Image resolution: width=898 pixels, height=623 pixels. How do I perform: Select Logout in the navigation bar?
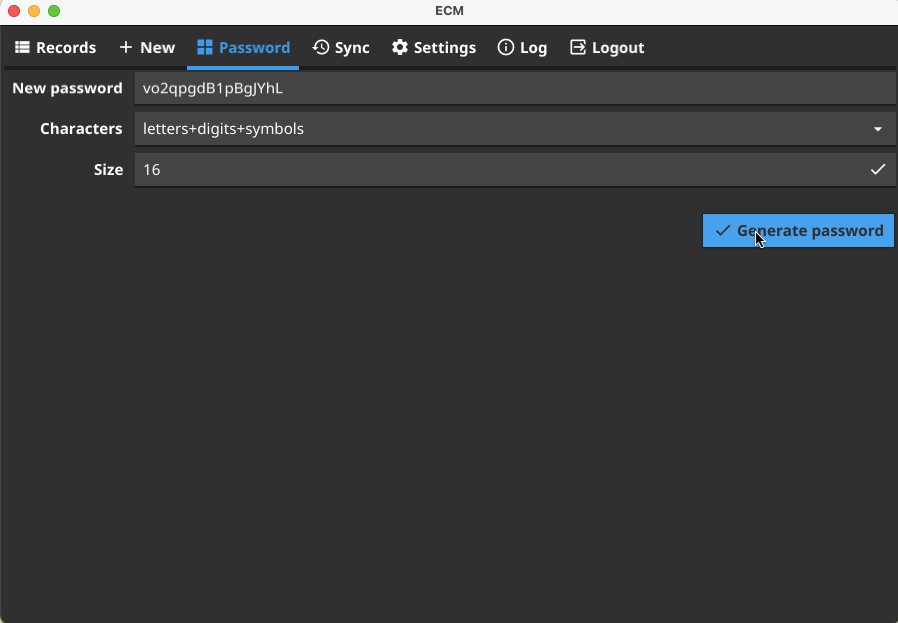pos(607,47)
